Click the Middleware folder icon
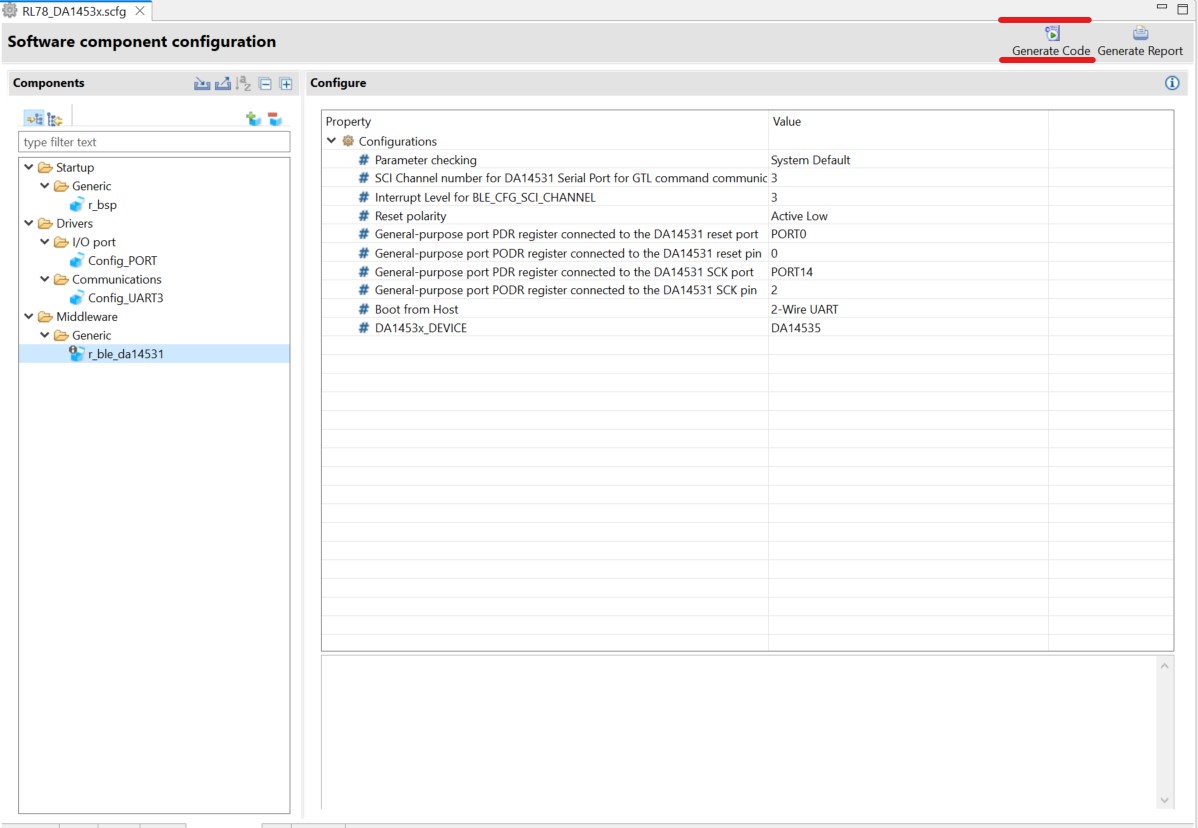 tap(45, 316)
